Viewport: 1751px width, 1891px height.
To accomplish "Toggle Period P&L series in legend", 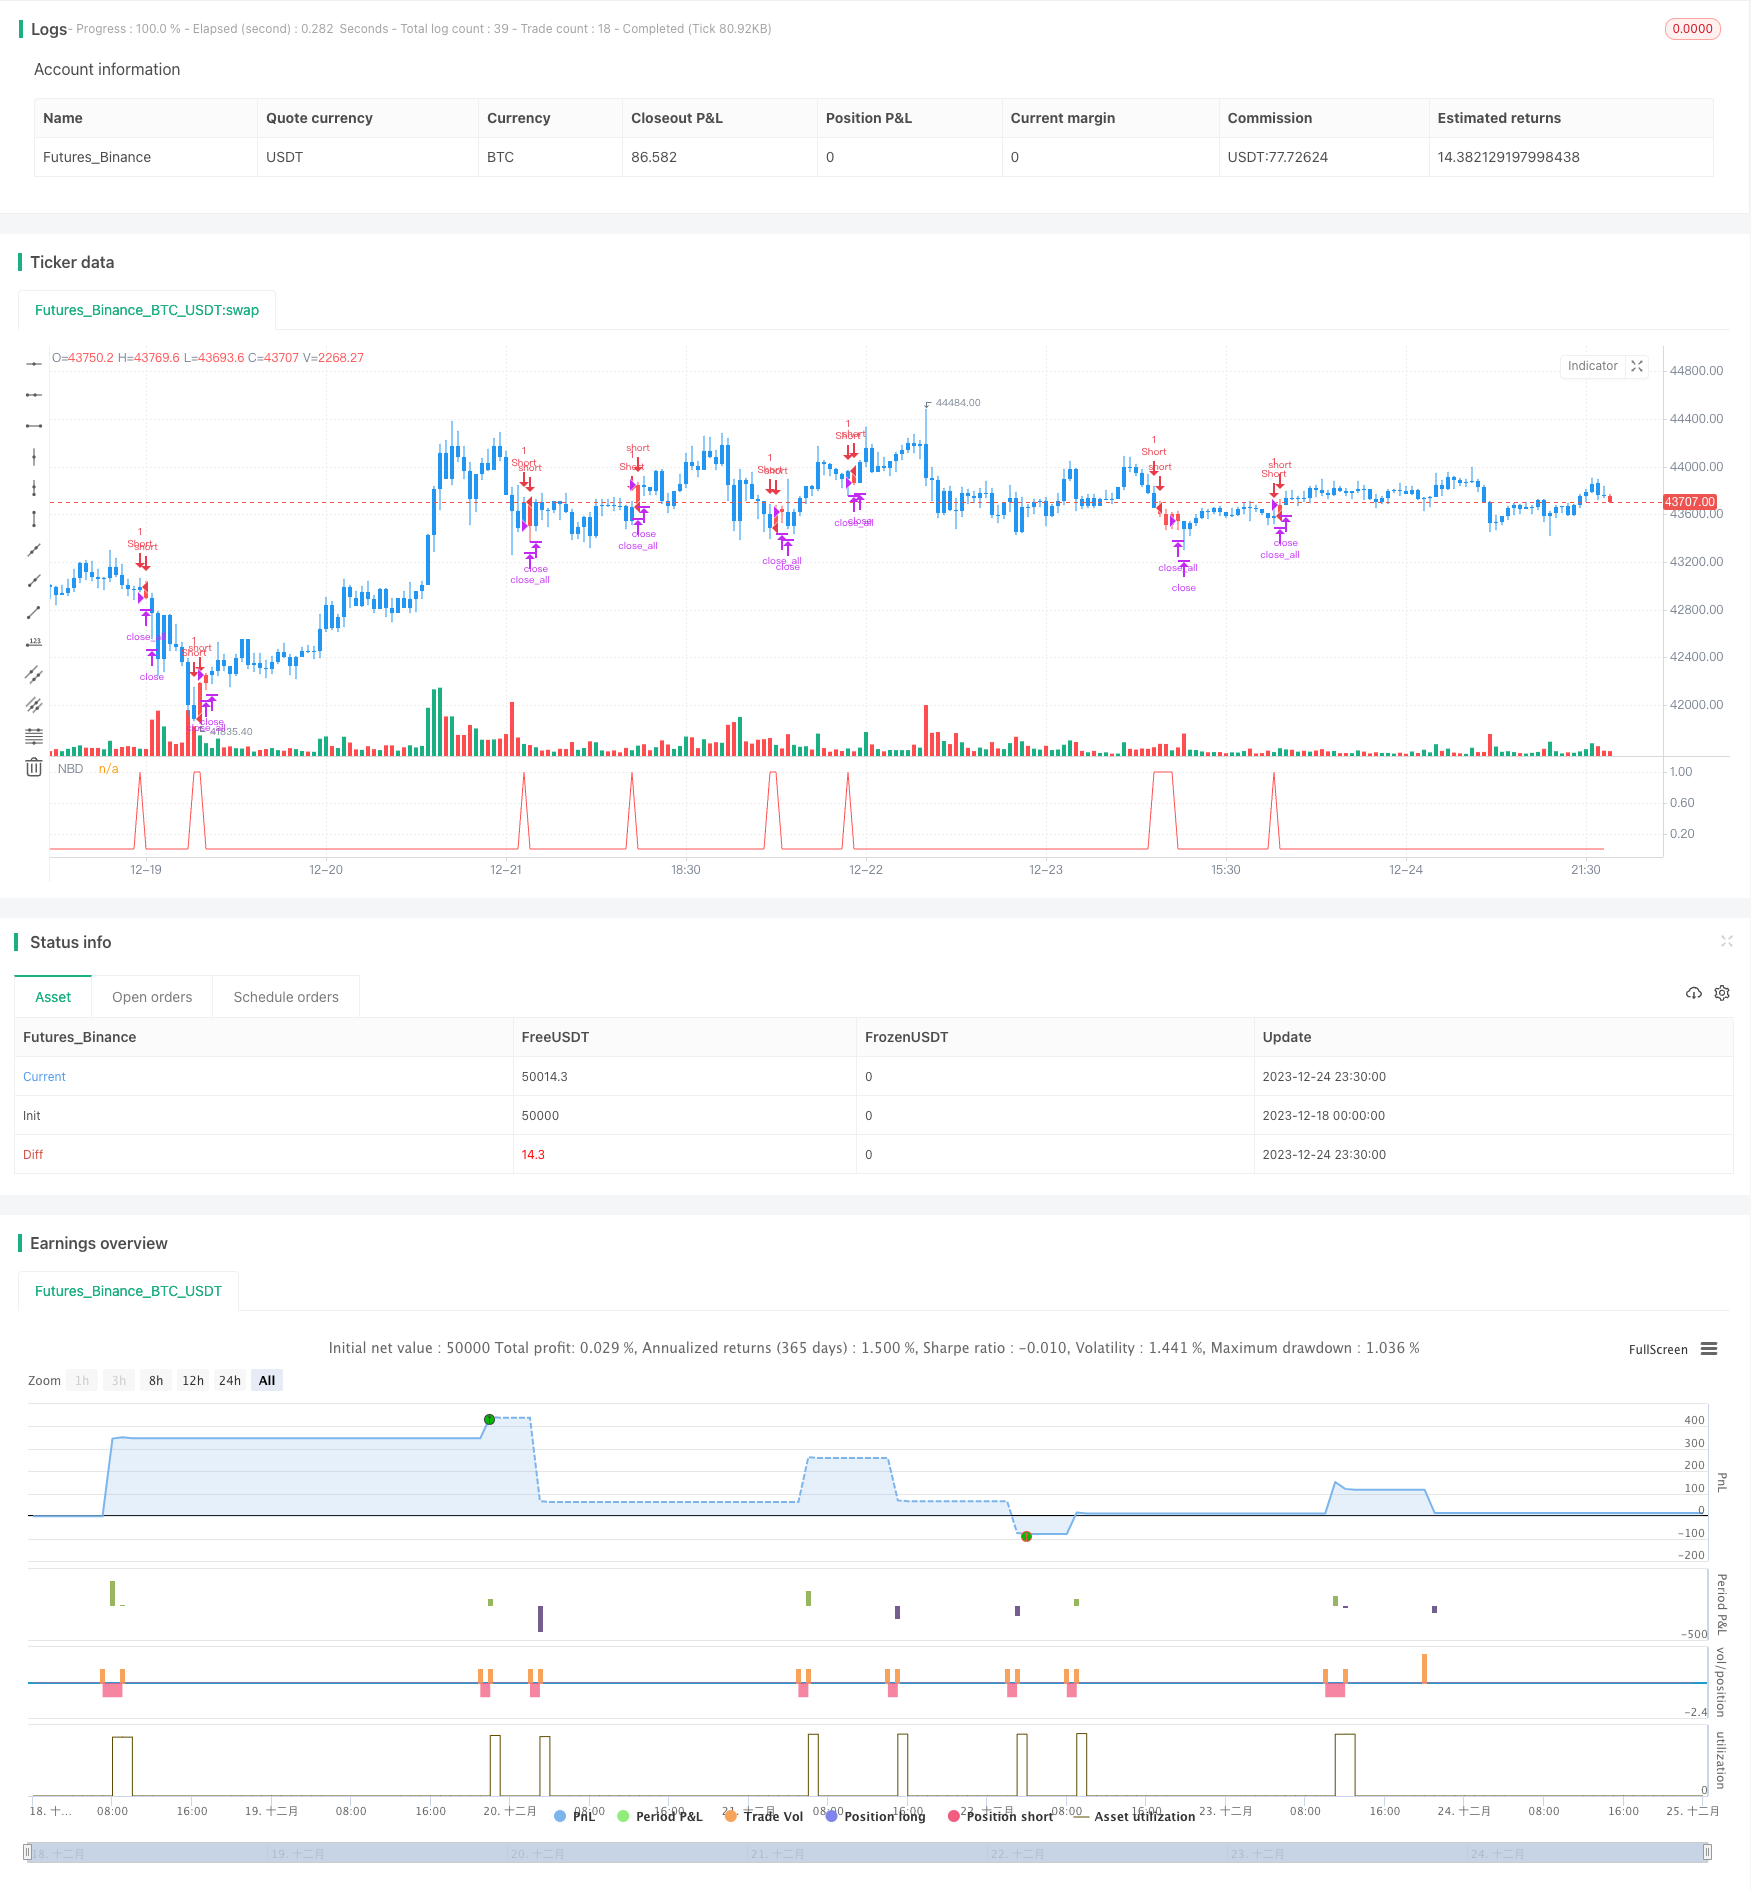I will pyautogui.click(x=660, y=1816).
